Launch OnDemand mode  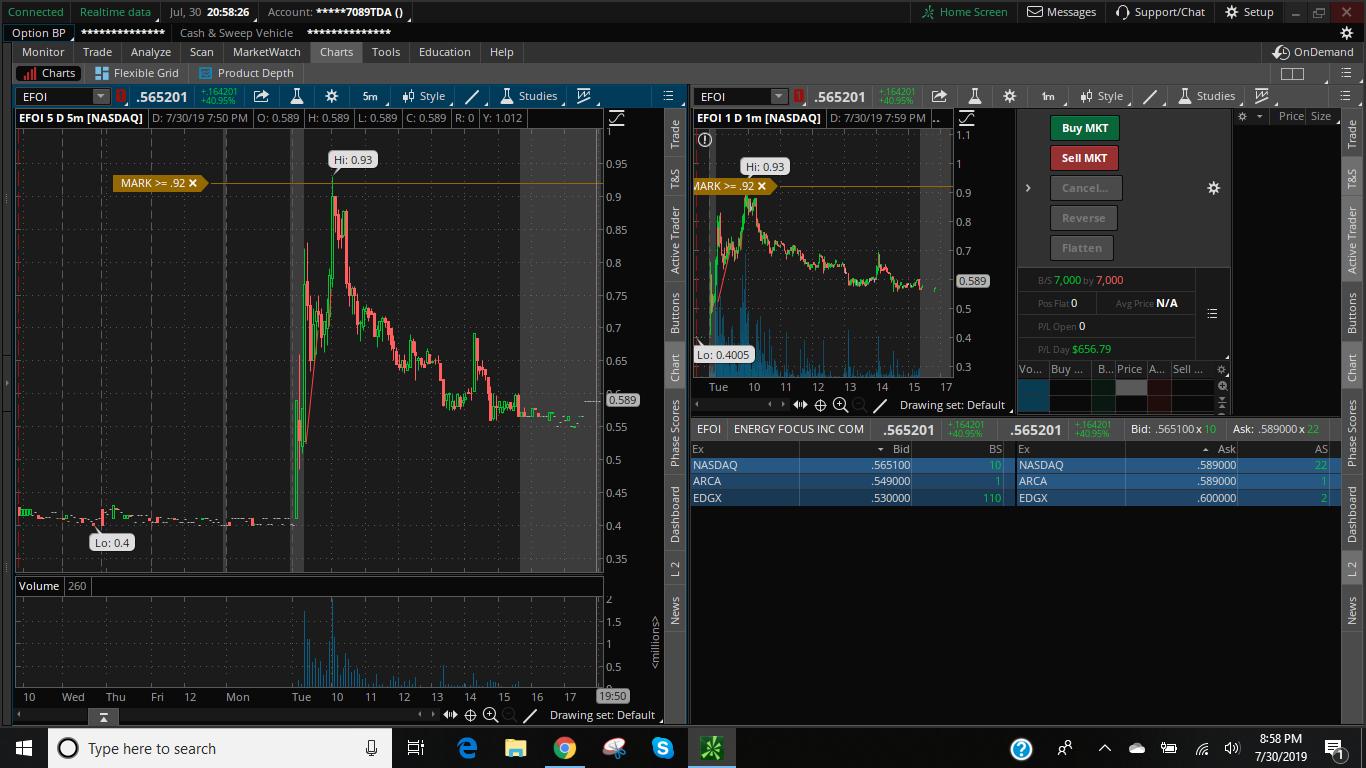point(1313,52)
